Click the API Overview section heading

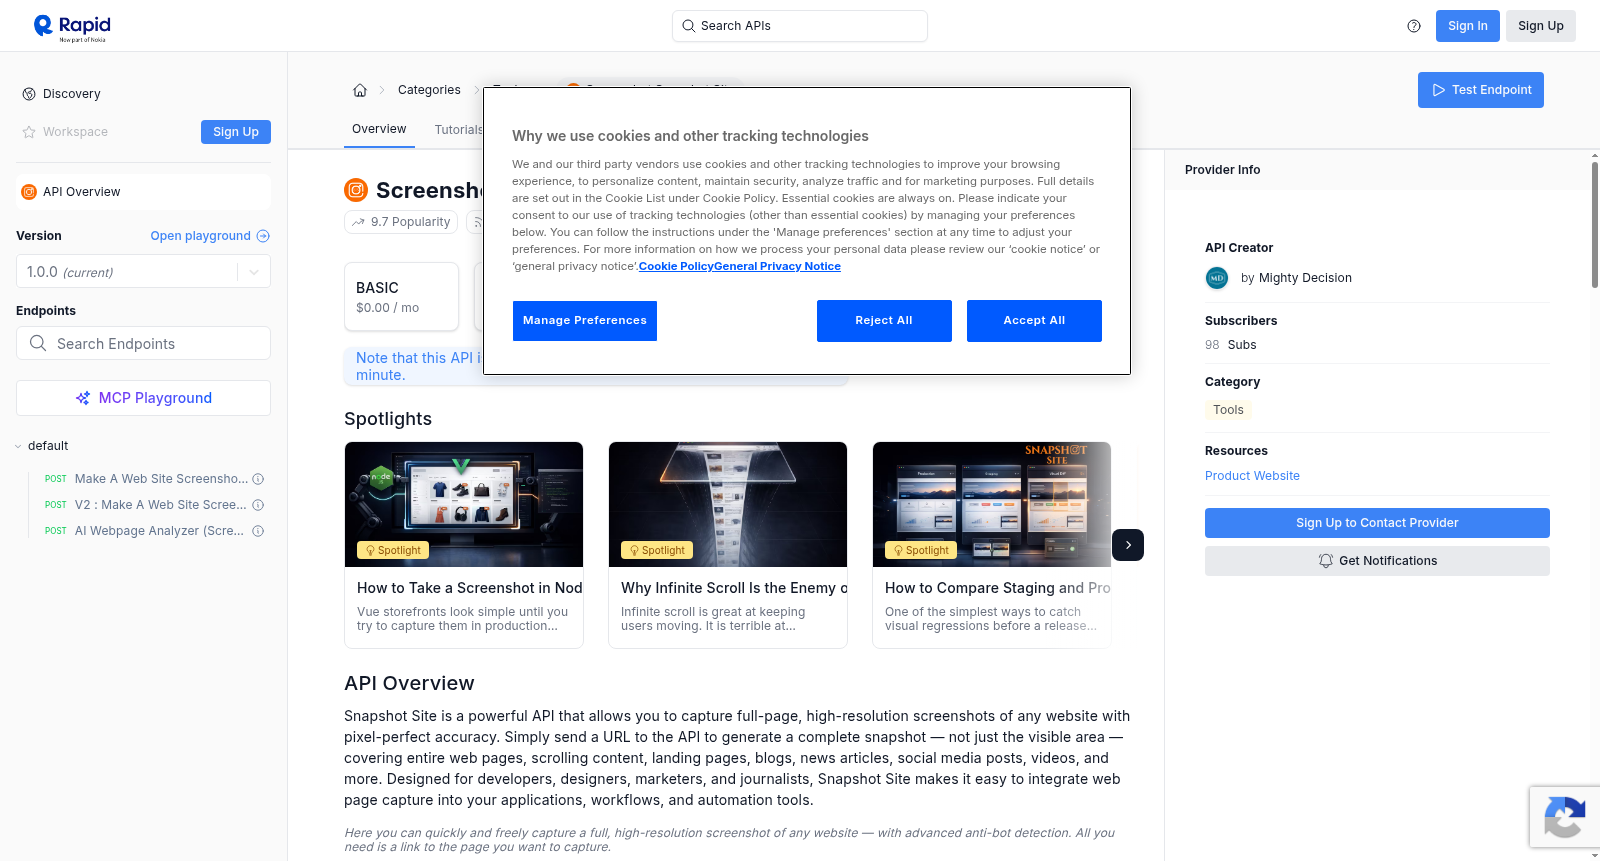pos(409,683)
